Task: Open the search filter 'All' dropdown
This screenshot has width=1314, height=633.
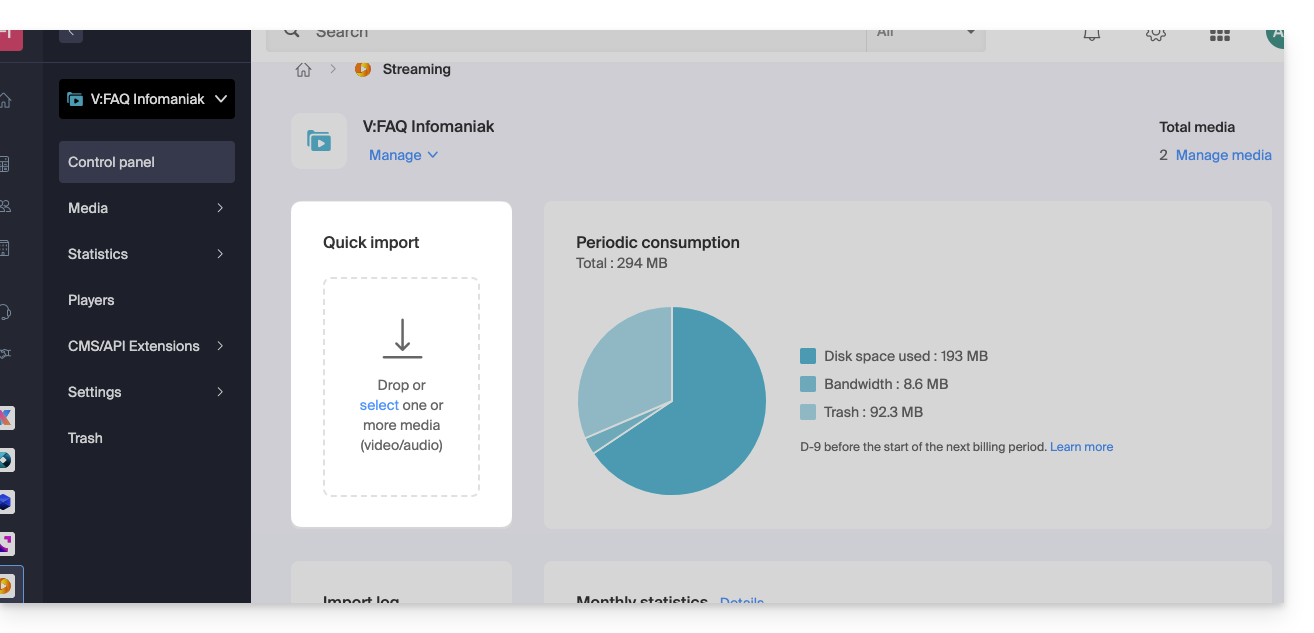Action: pyautogui.click(x=925, y=33)
